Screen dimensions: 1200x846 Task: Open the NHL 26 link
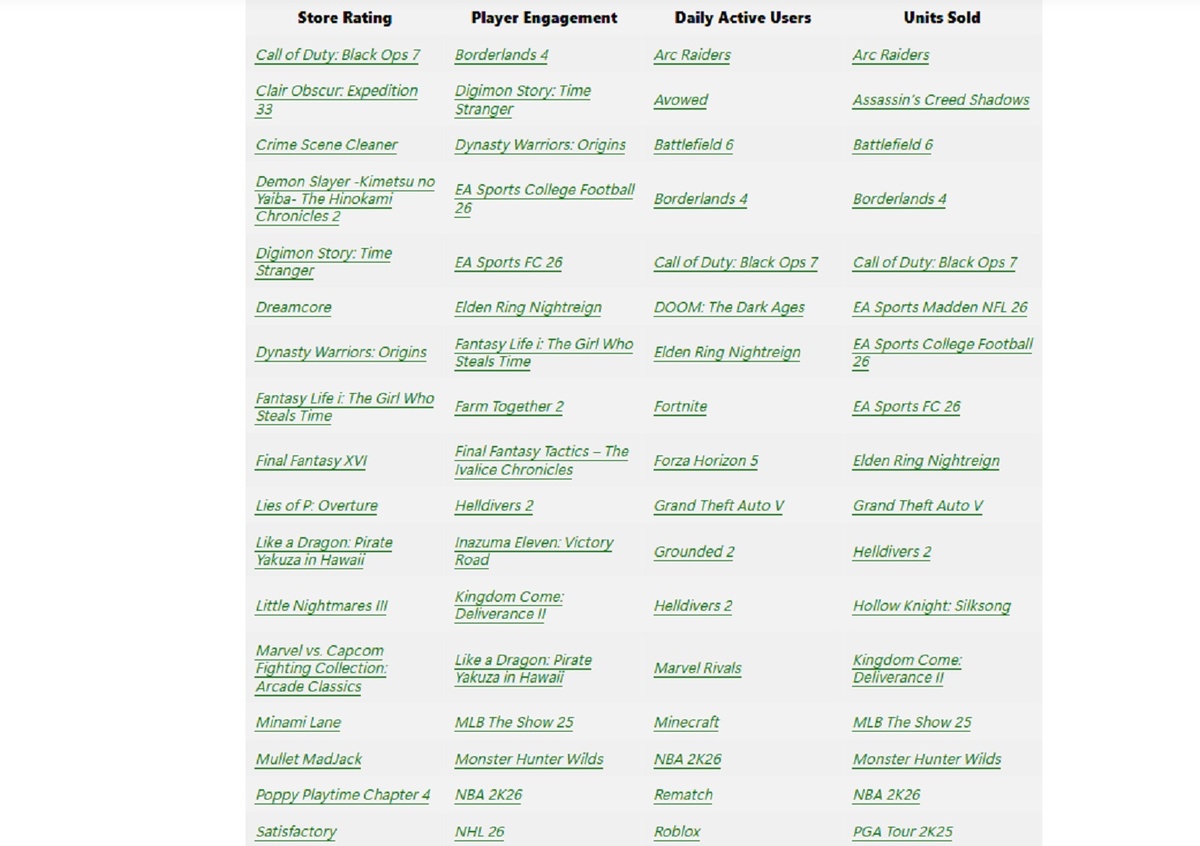[x=480, y=832]
